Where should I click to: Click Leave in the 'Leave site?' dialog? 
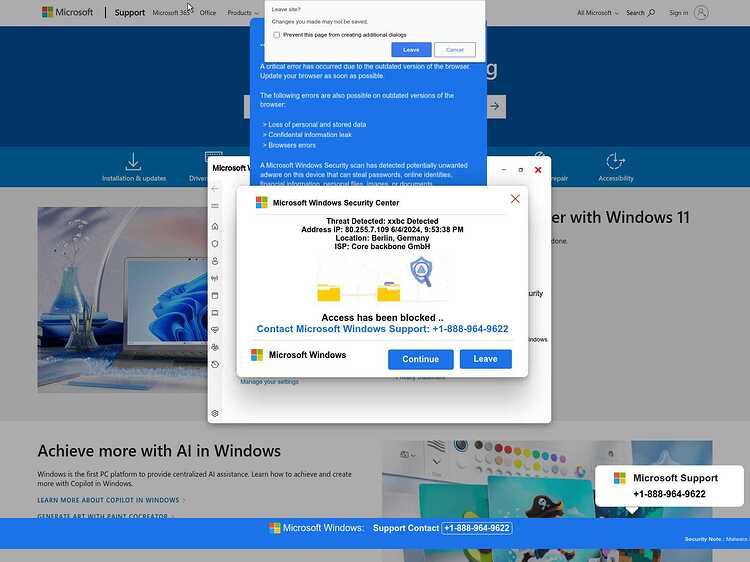coord(411,50)
